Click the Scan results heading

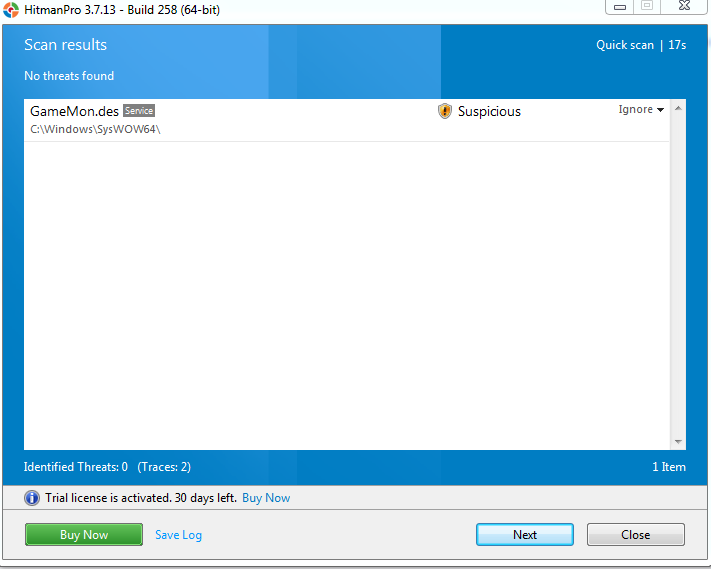65,45
